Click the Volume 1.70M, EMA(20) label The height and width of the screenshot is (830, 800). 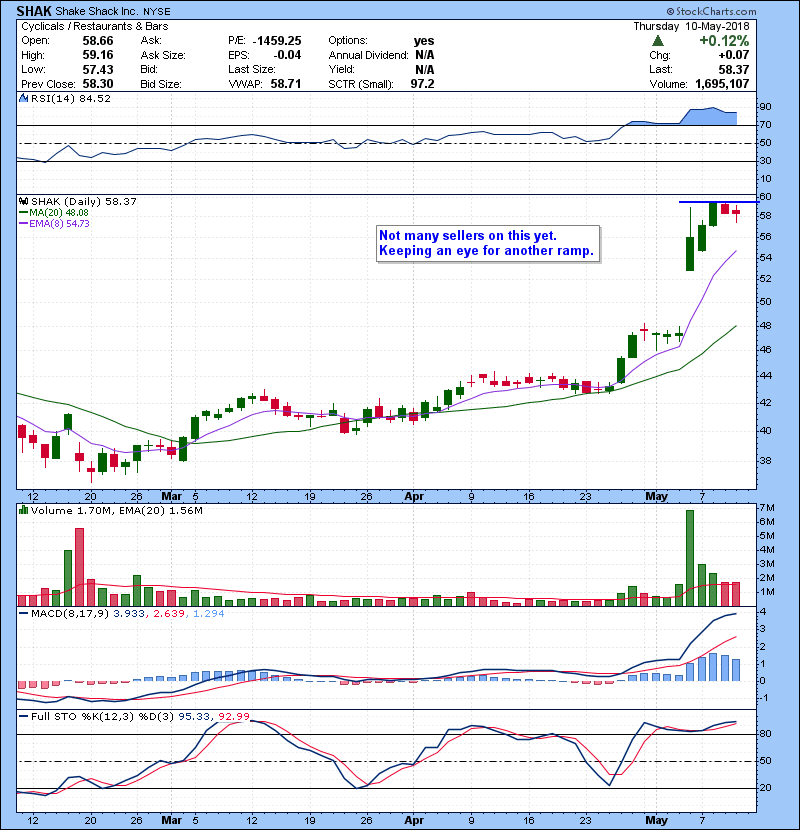pos(117,511)
